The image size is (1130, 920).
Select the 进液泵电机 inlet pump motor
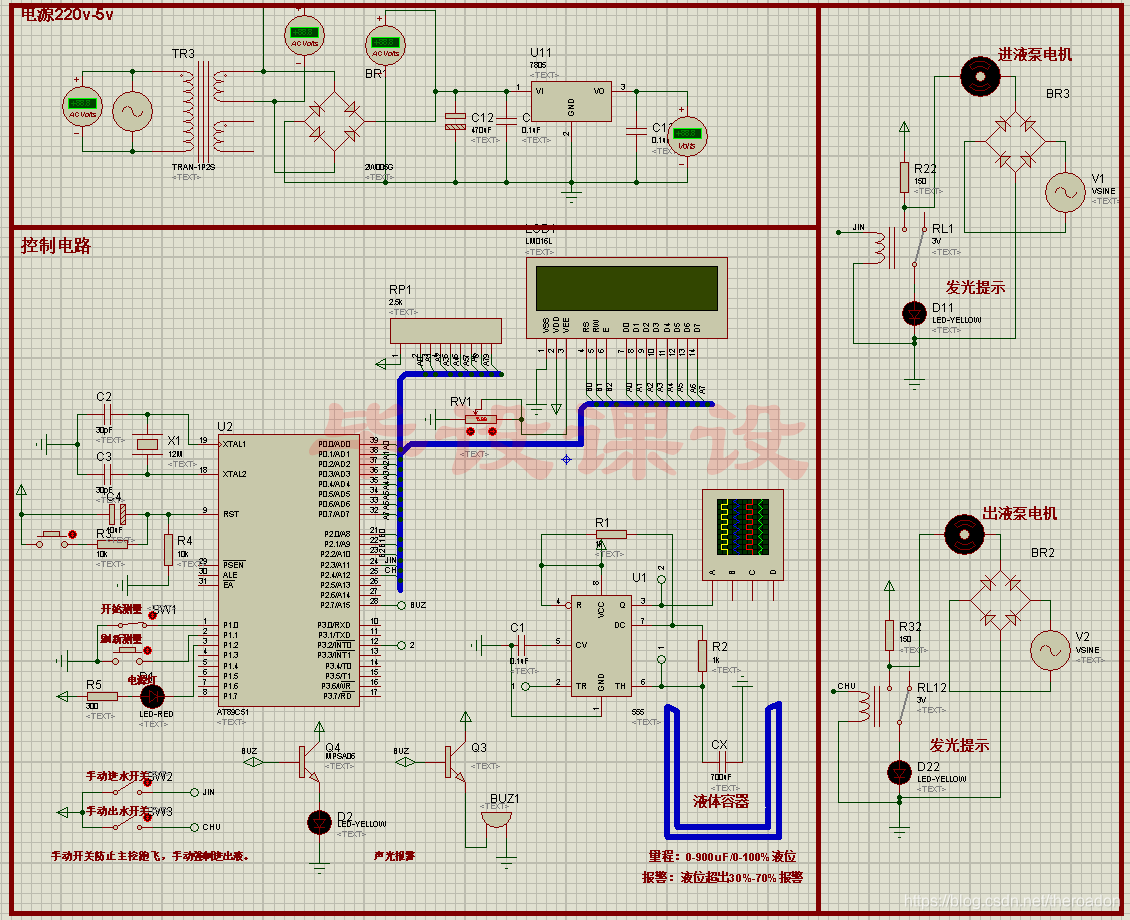point(980,76)
